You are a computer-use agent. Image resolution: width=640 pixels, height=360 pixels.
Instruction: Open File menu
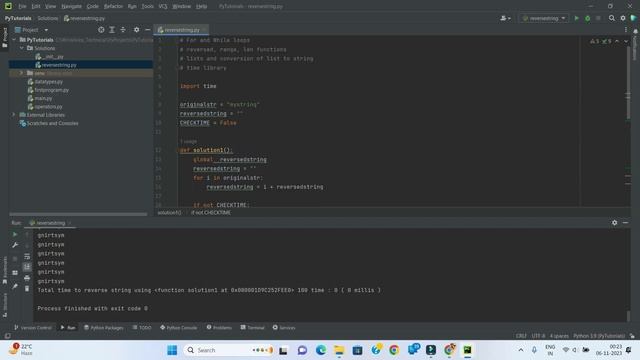coord(22,7)
